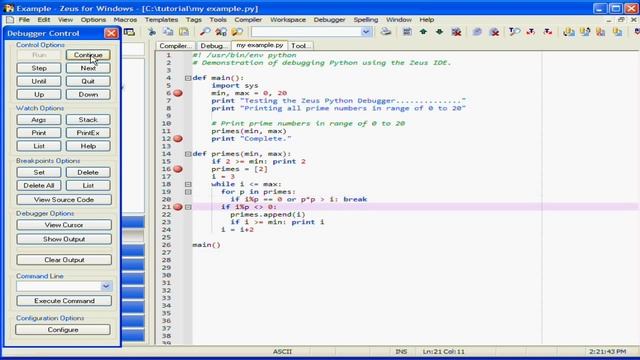Click the letter T with magnifier toolbar icon
The width and height of the screenshot is (640, 360).
[x=514, y=32]
